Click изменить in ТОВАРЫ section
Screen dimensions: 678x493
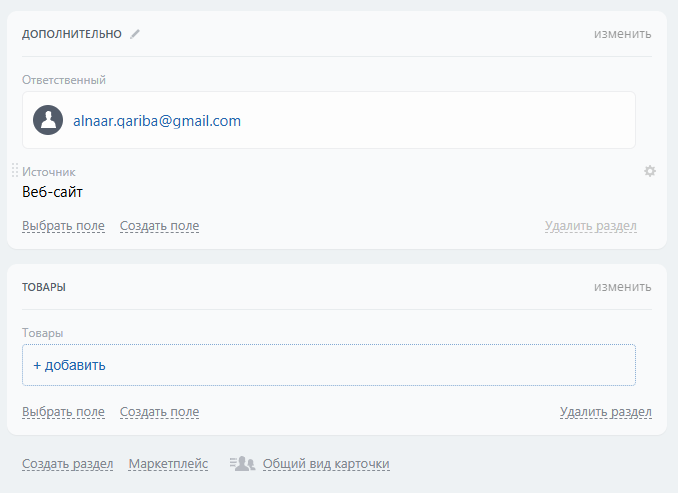622,287
